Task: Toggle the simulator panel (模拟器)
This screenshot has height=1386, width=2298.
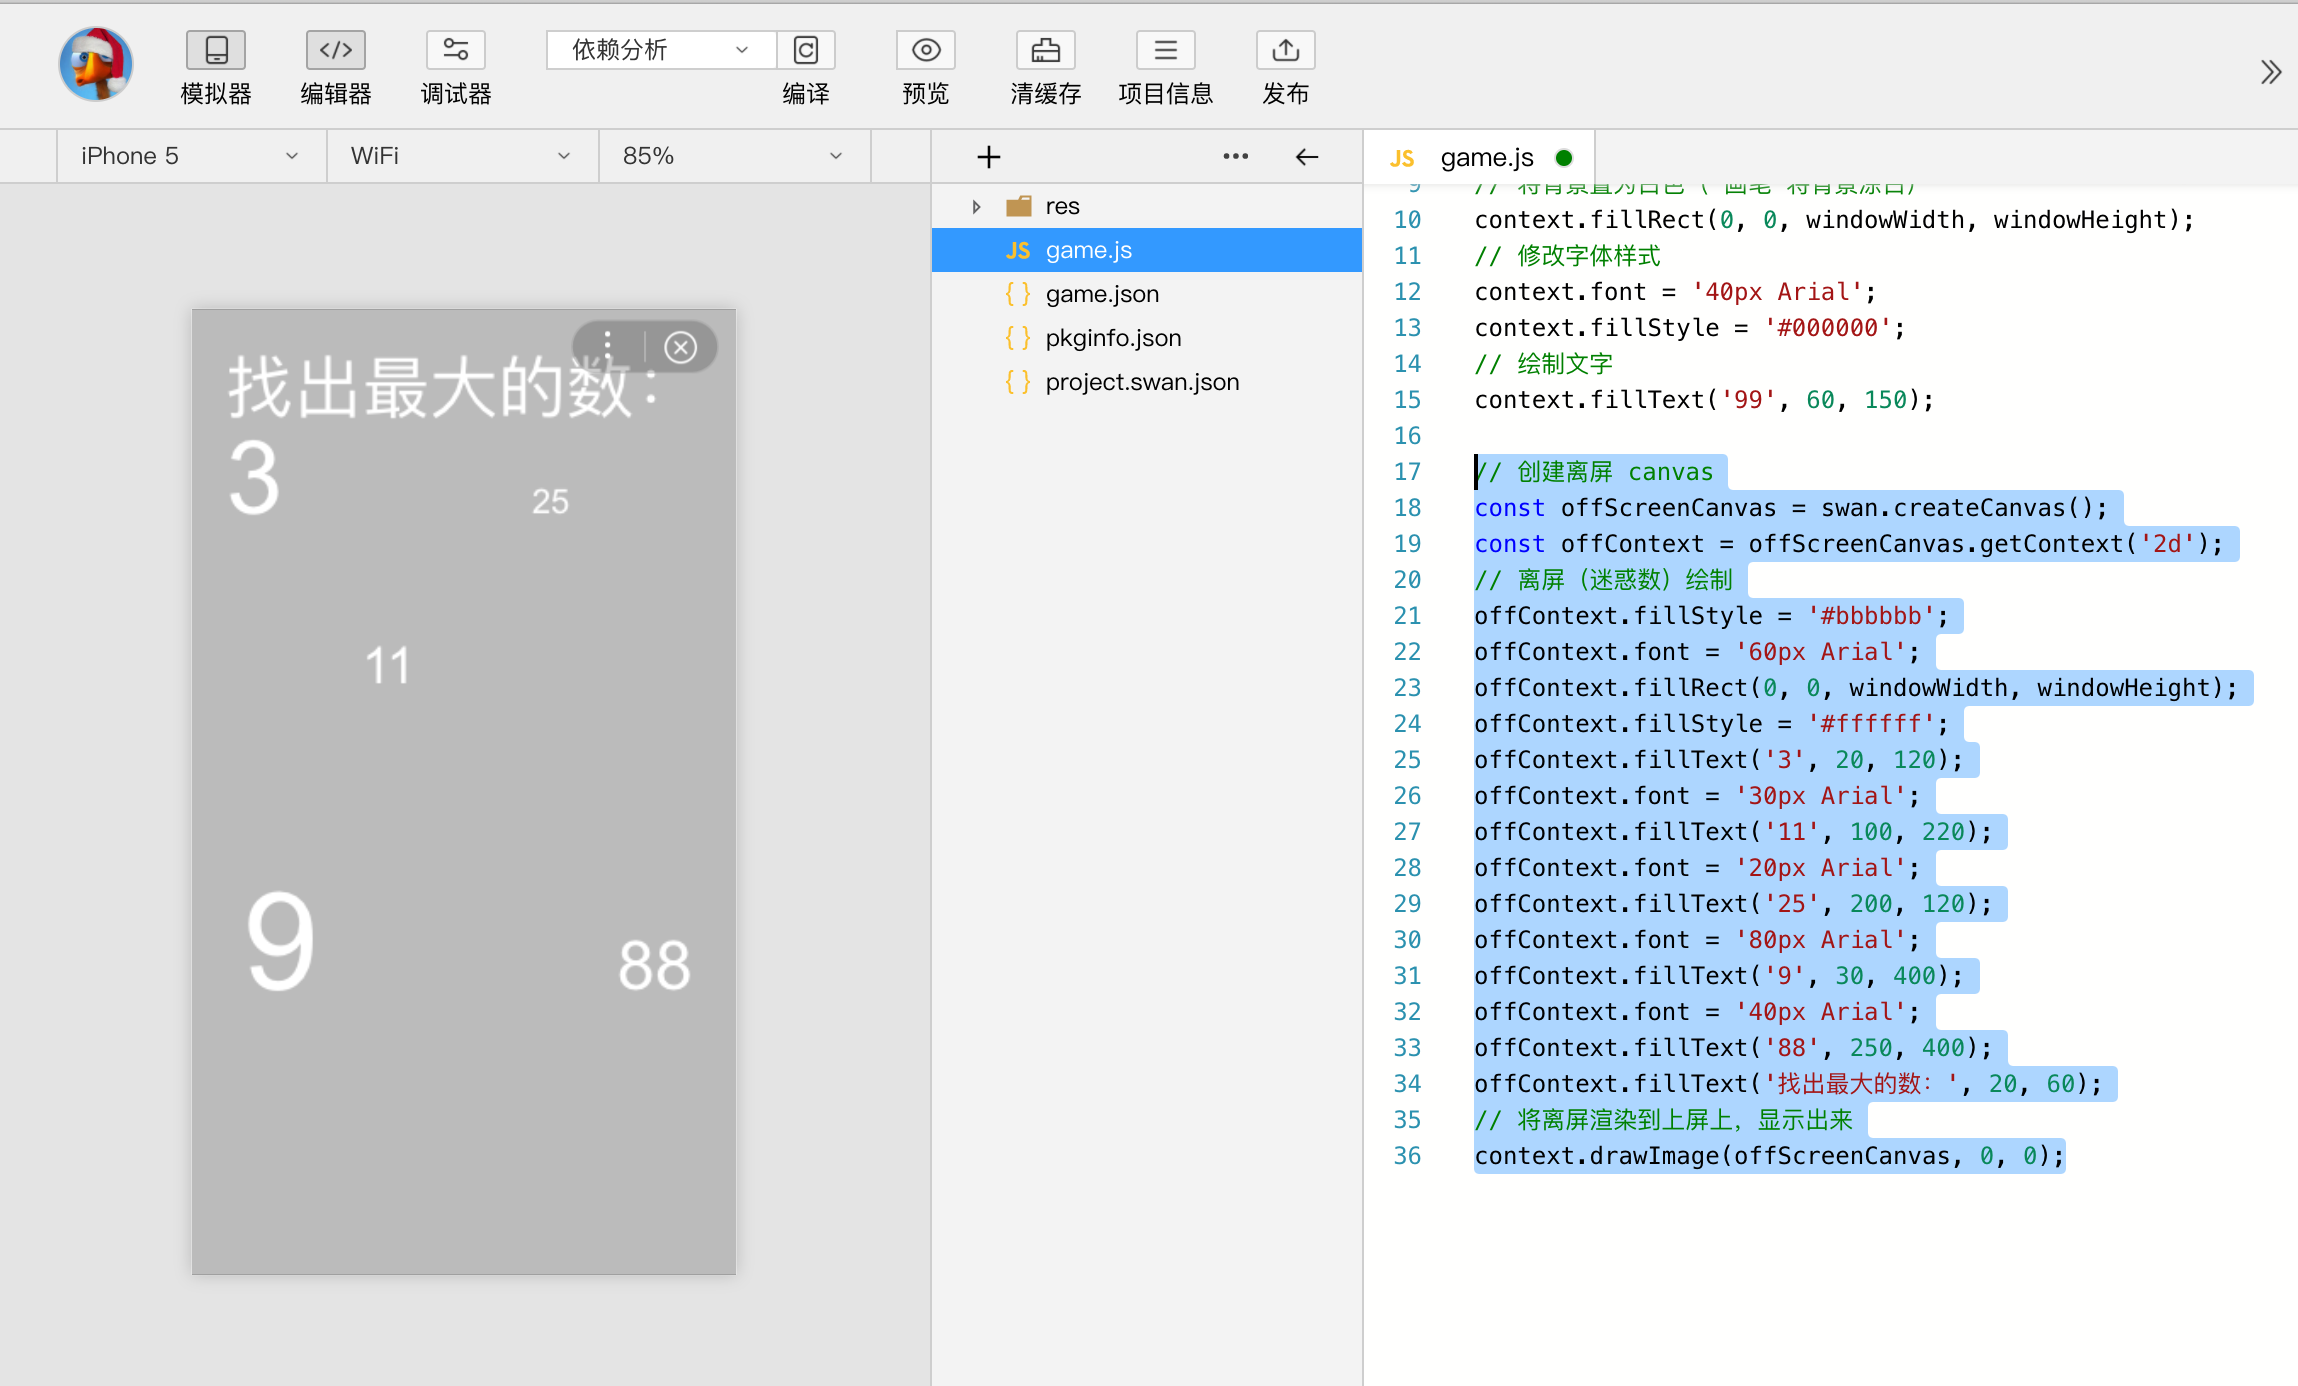Action: pyautogui.click(x=216, y=50)
